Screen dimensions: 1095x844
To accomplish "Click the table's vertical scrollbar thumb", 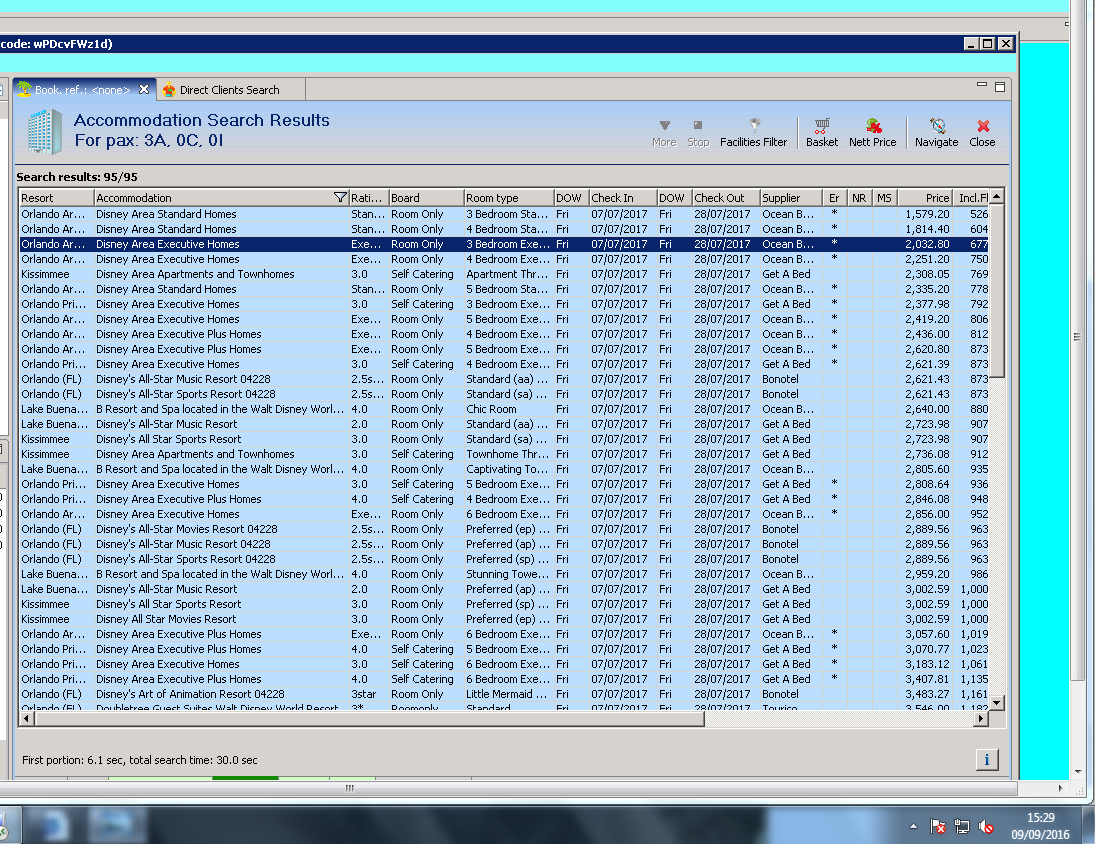I will click(997, 291).
